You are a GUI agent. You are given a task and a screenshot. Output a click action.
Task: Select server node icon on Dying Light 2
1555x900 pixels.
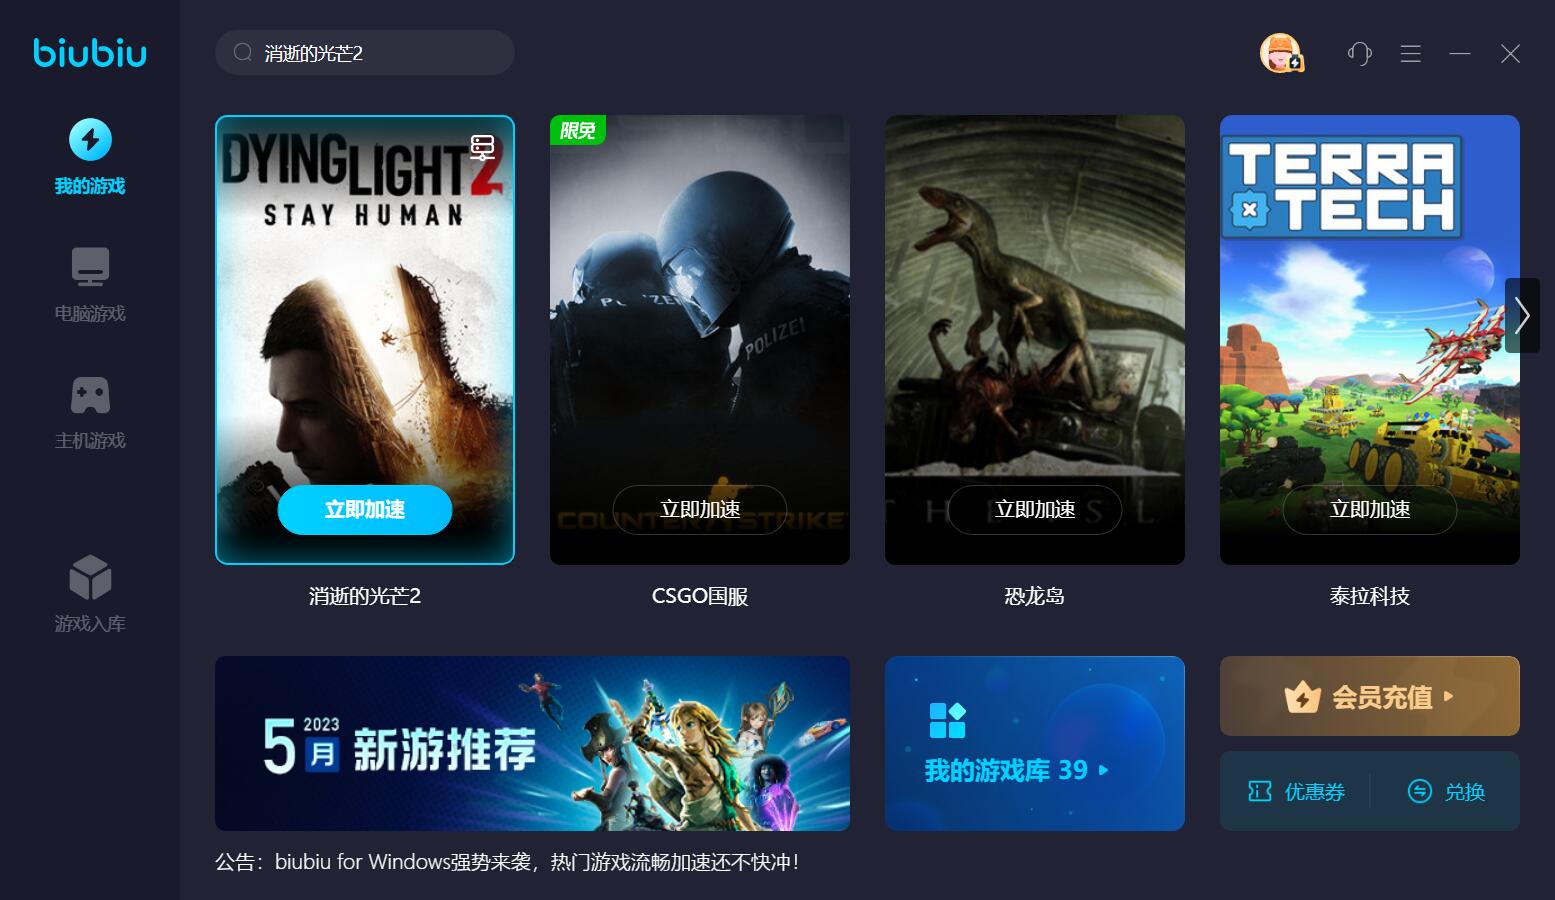point(483,148)
